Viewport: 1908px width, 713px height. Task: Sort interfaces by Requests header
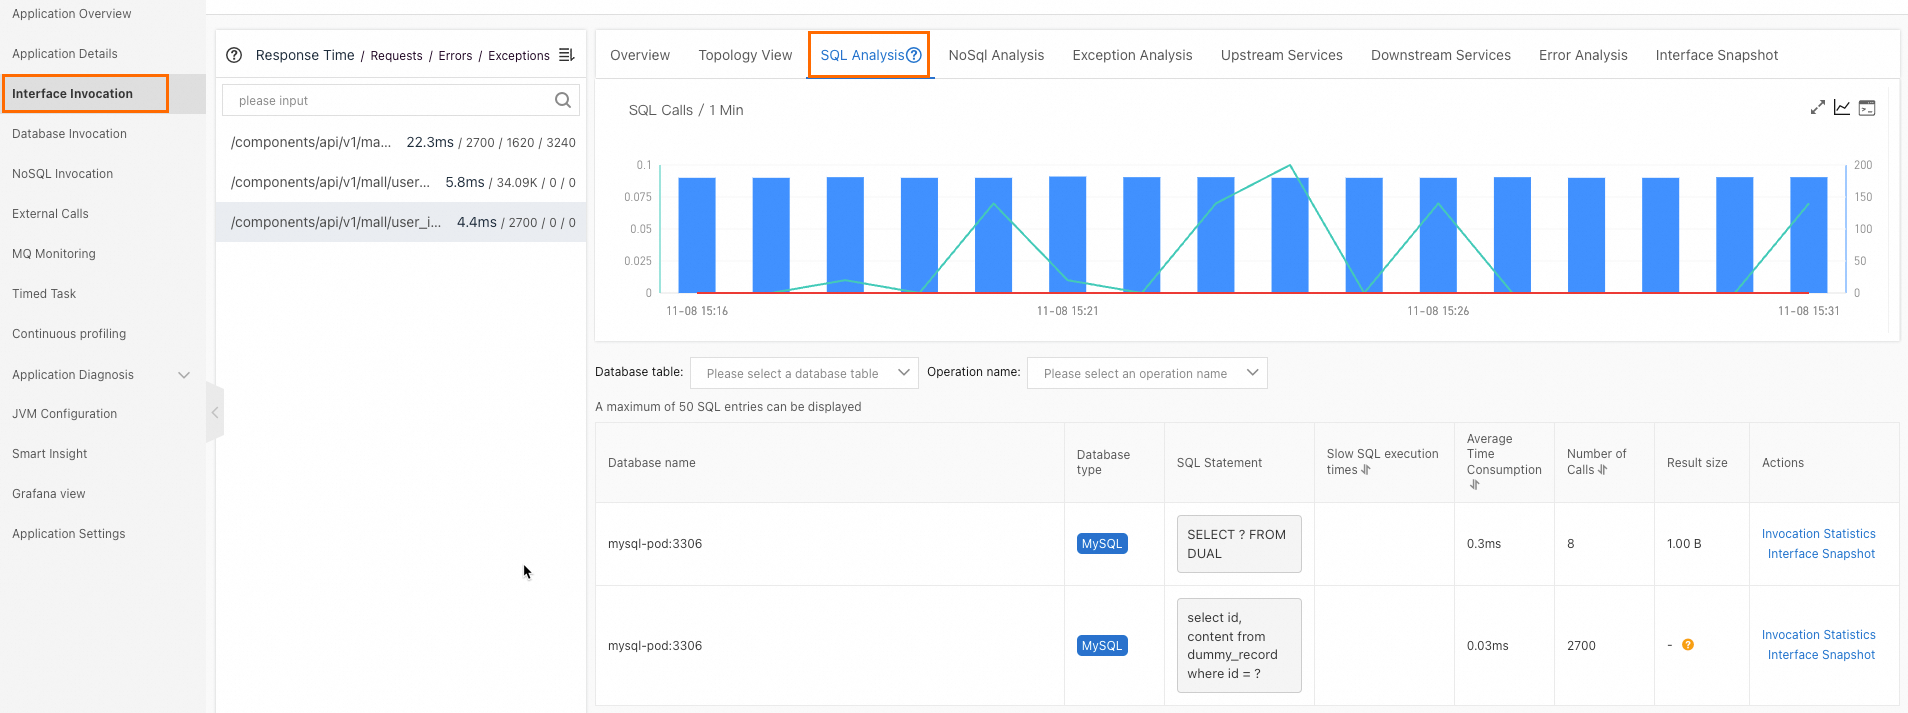pos(396,56)
